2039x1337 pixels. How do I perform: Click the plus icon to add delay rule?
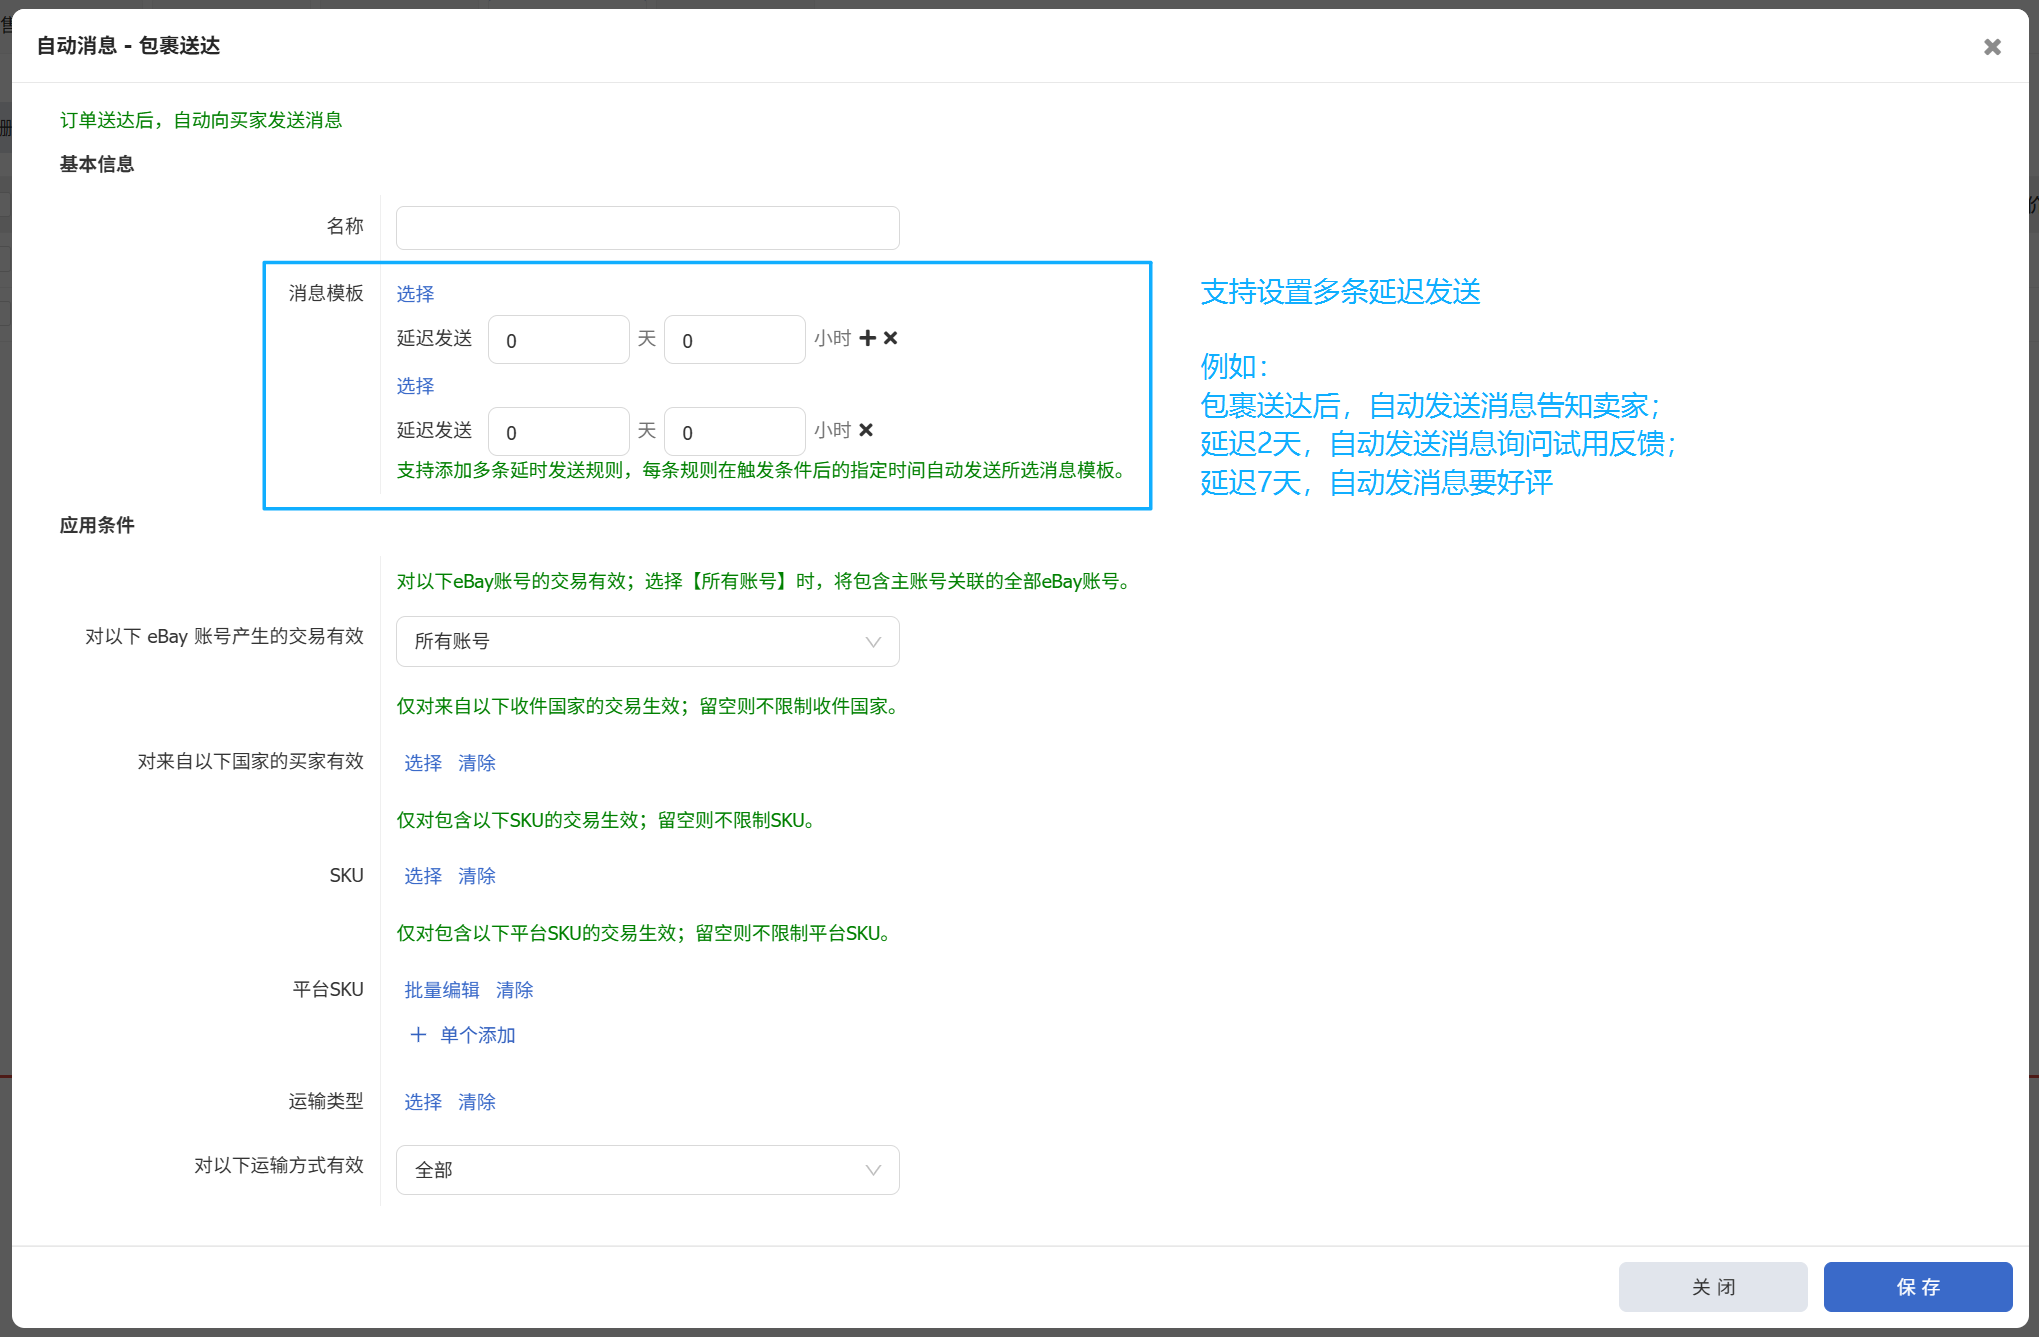pyautogui.click(x=867, y=338)
